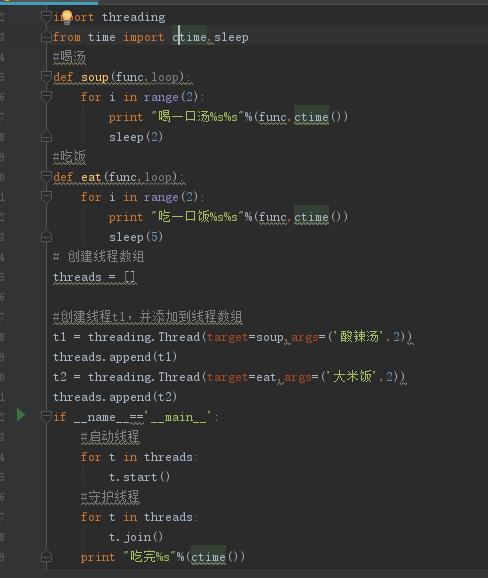
Task: Click the '吃完%s' string
Action: pos(150,557)
